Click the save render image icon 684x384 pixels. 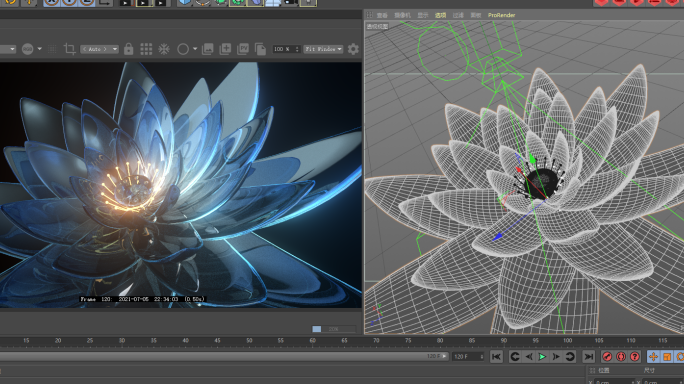click(208, 49)
